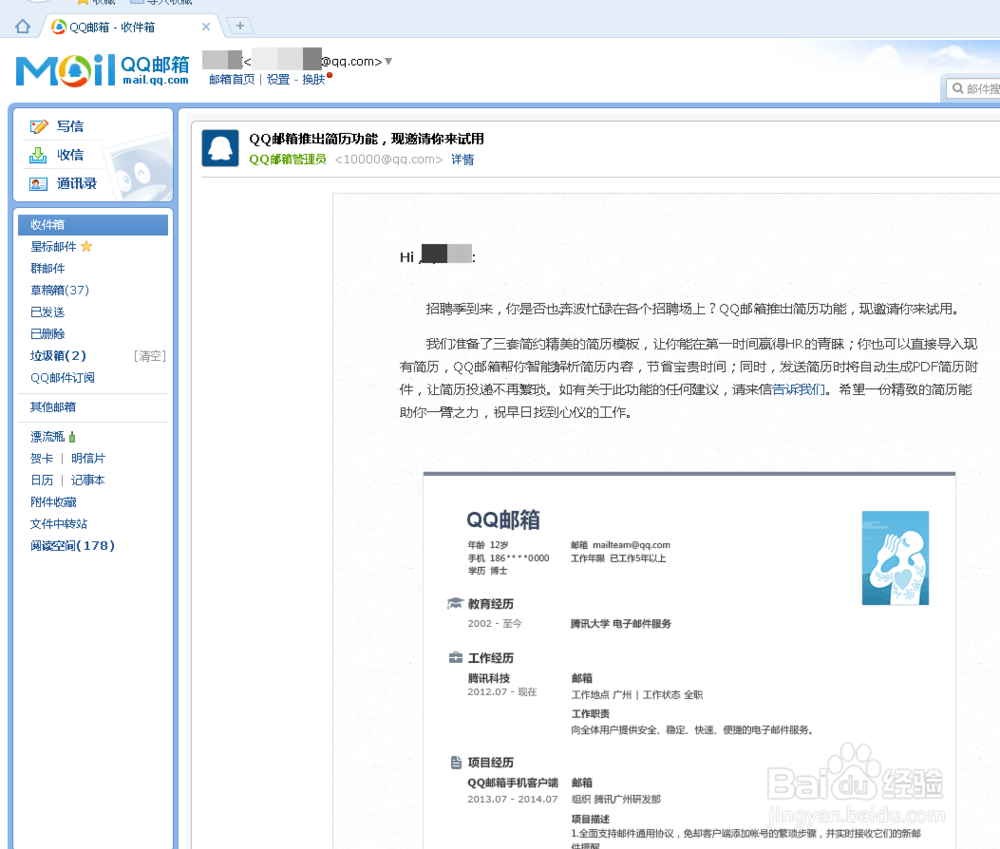Open 已发送 sent folder
This screenshot has height=849, width=1000.
(x=47, y=312)
